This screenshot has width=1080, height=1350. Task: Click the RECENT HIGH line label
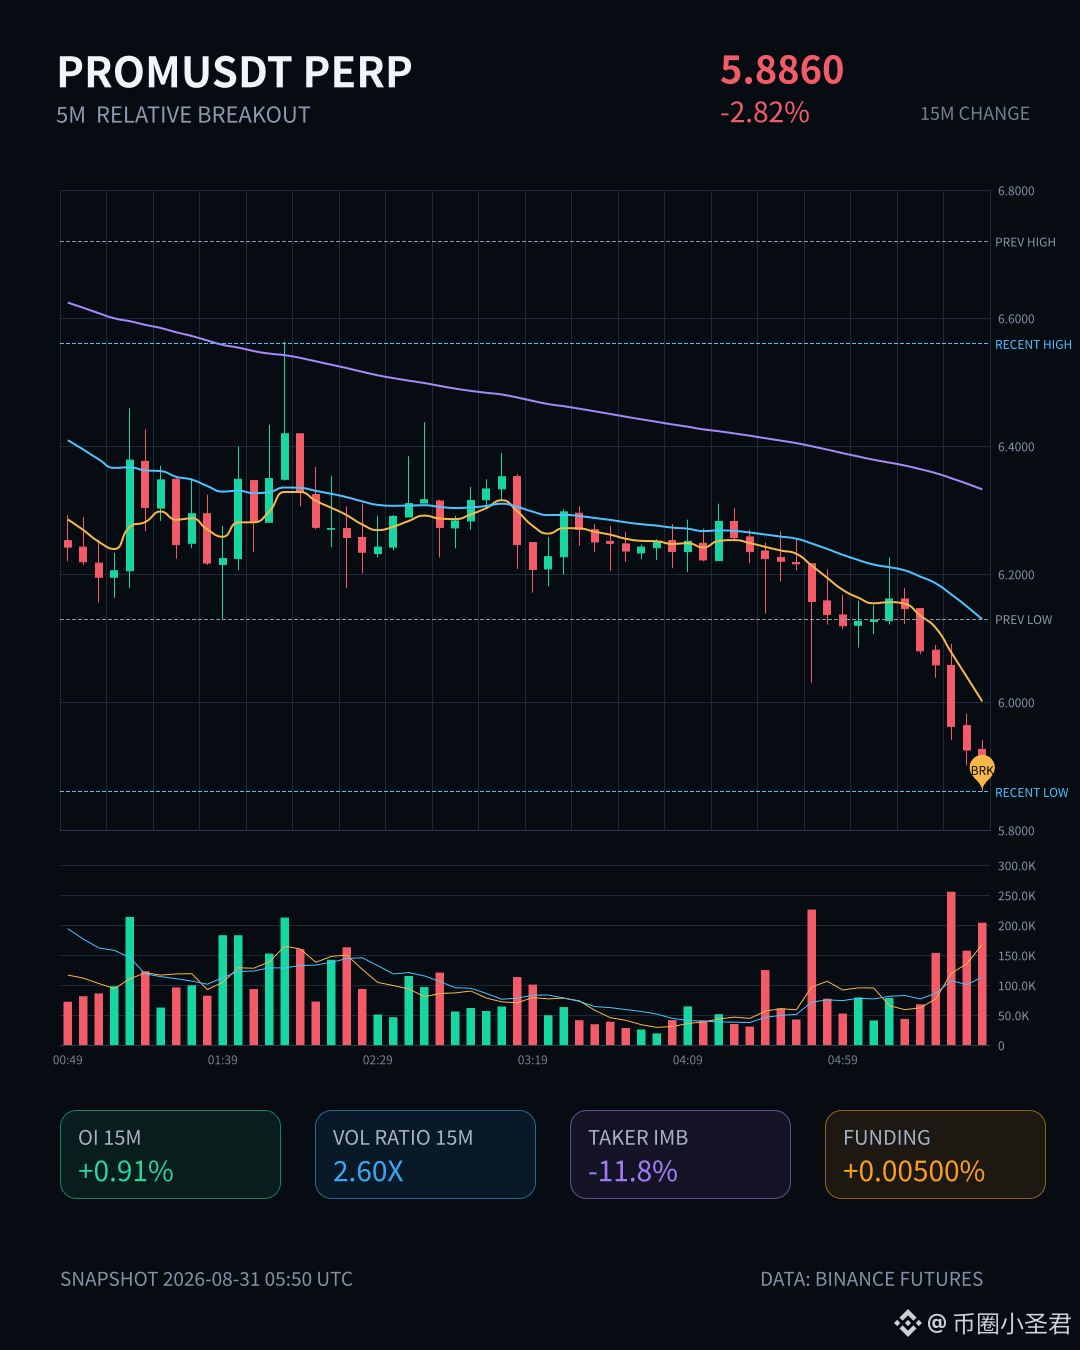pyautogui.click(x=1033, y=344)
